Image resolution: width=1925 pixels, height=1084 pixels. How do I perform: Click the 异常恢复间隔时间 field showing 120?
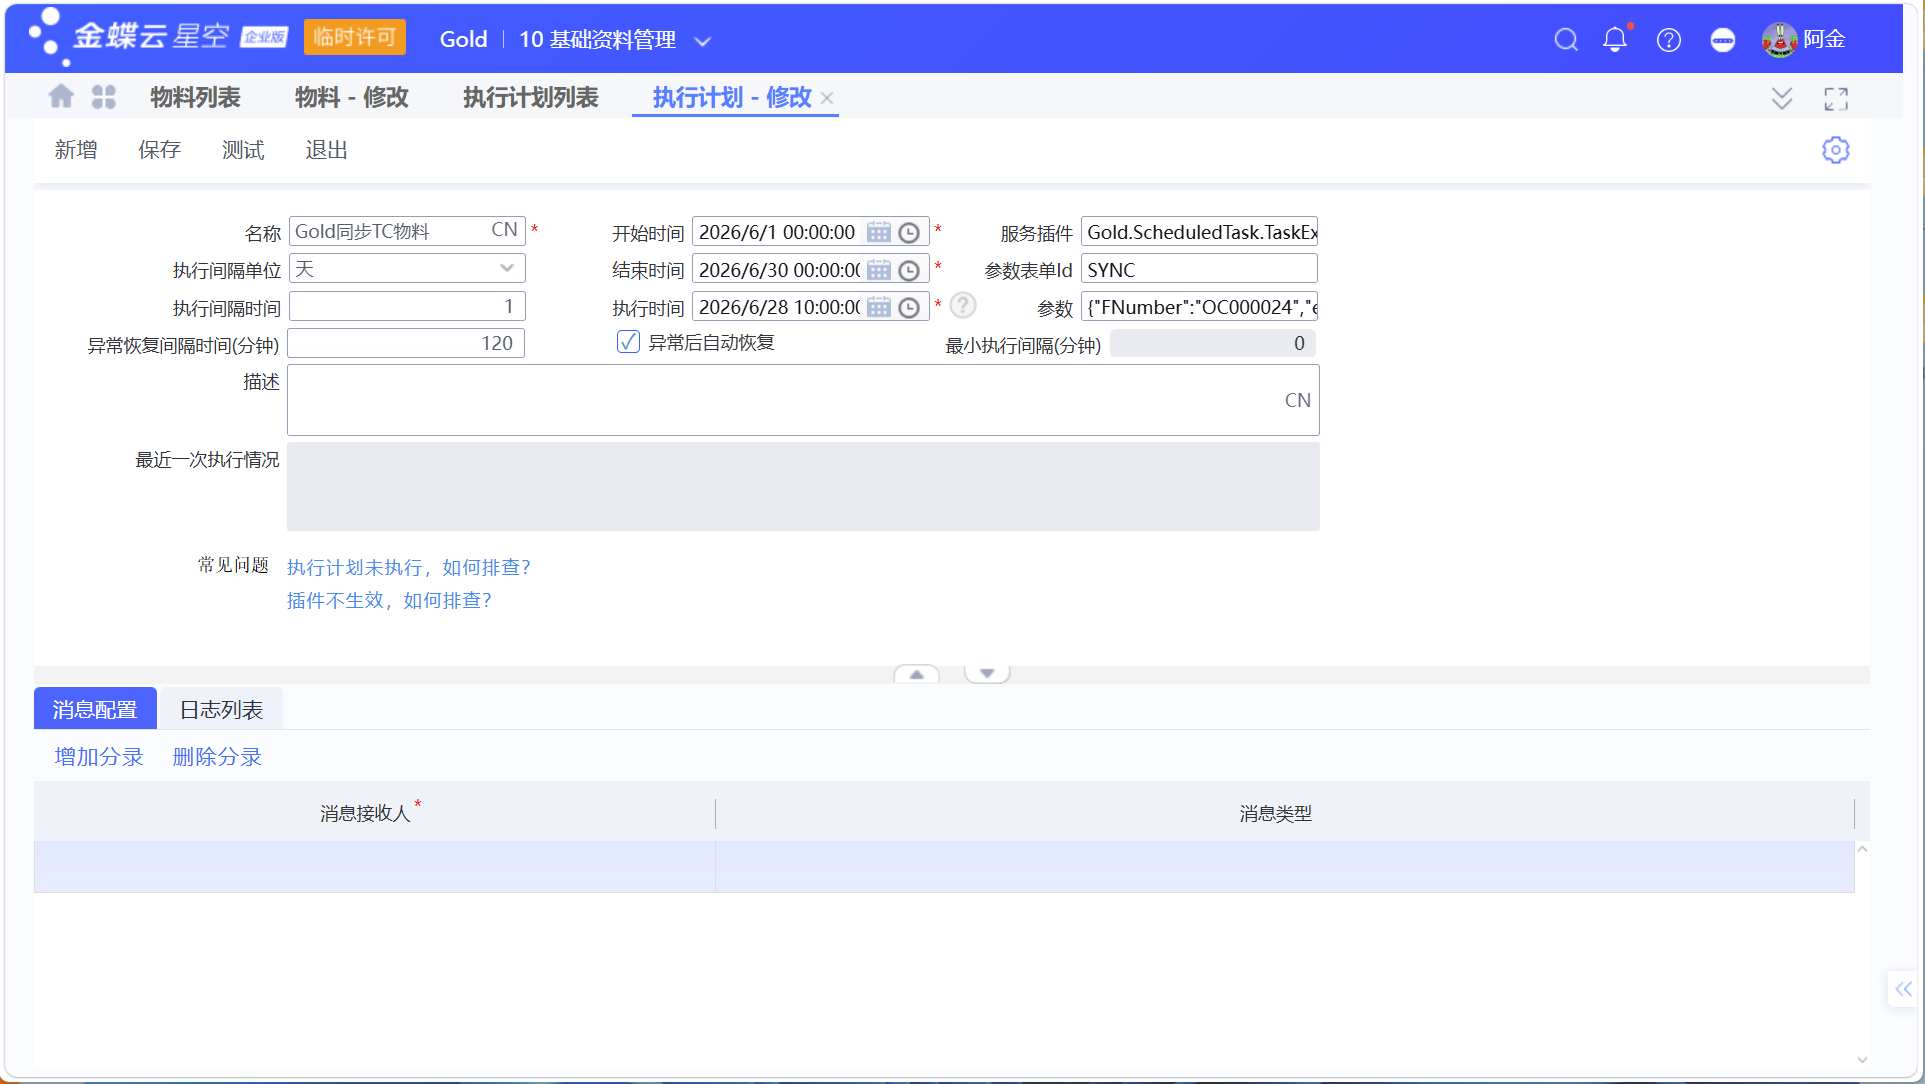407,343
